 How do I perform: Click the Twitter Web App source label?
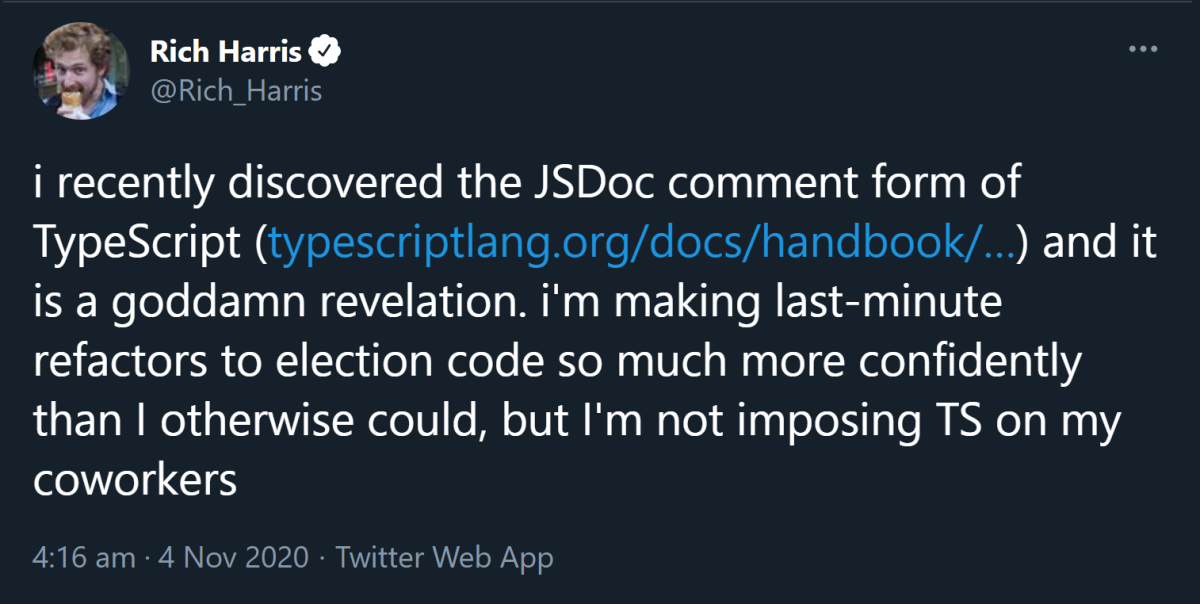(x=444, y=558)
